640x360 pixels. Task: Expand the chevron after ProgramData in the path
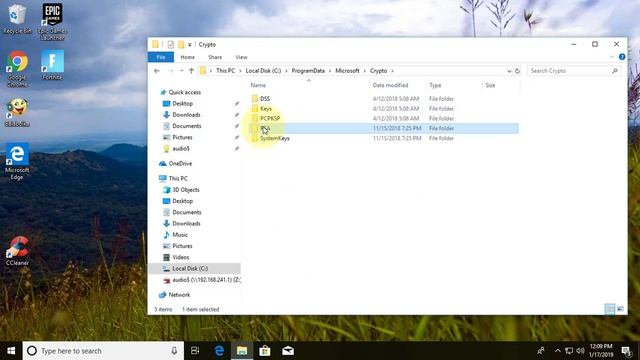click(x=330, y=71)
